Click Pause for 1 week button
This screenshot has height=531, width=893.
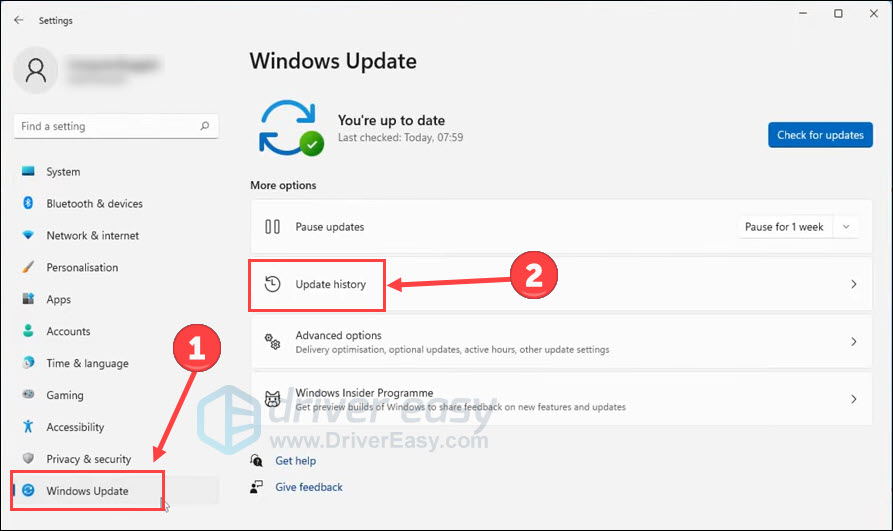[784, 227]
